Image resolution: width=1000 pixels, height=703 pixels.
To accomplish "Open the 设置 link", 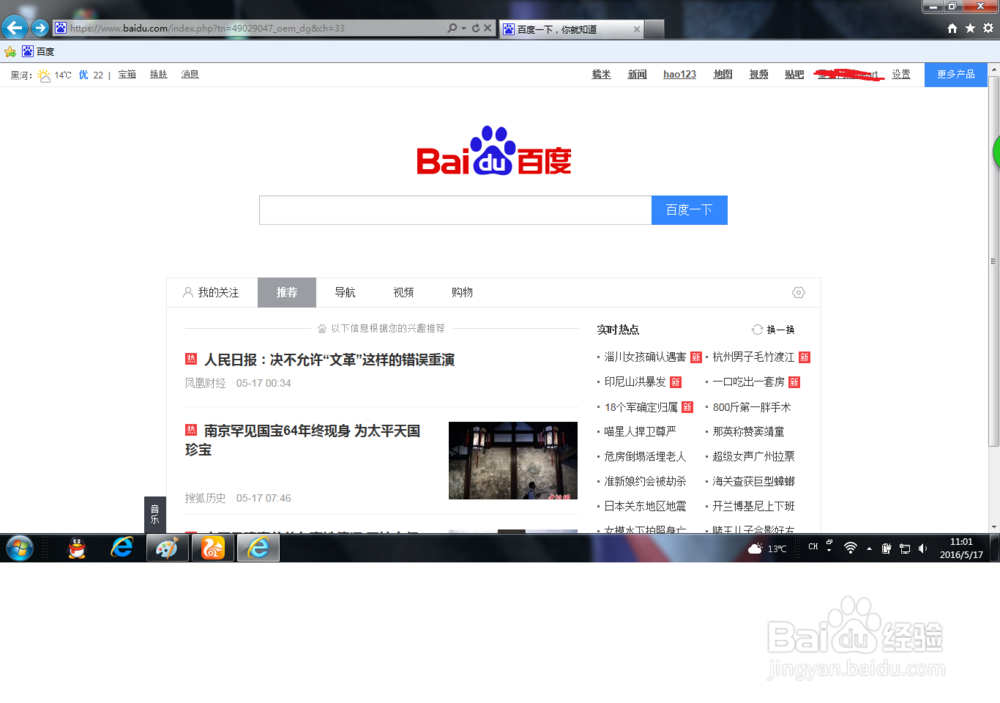I will [x=901, y=75].
